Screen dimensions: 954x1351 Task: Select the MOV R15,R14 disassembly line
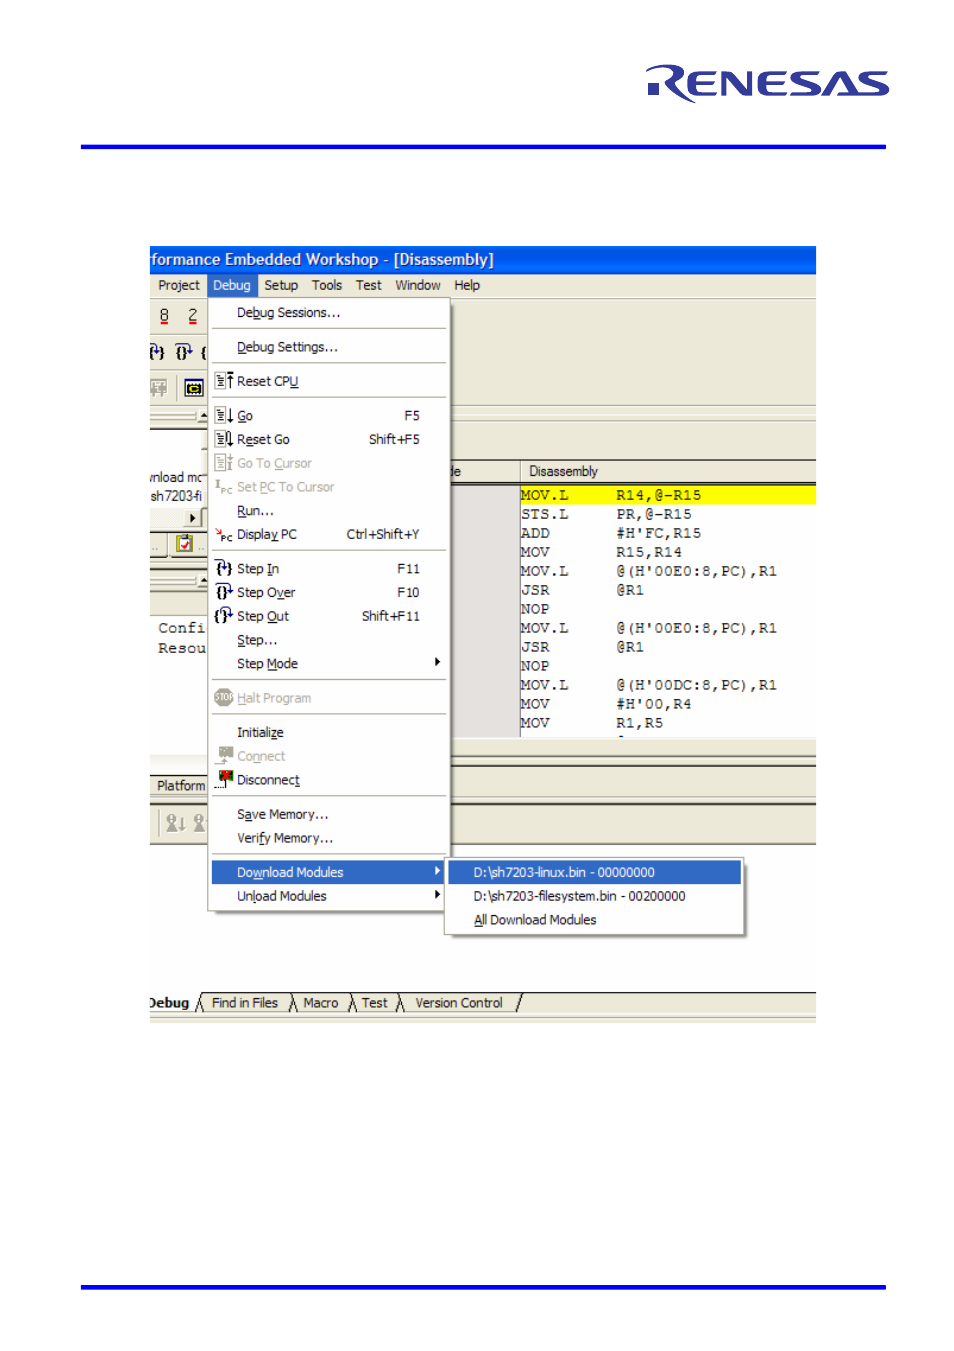(668, 552)
